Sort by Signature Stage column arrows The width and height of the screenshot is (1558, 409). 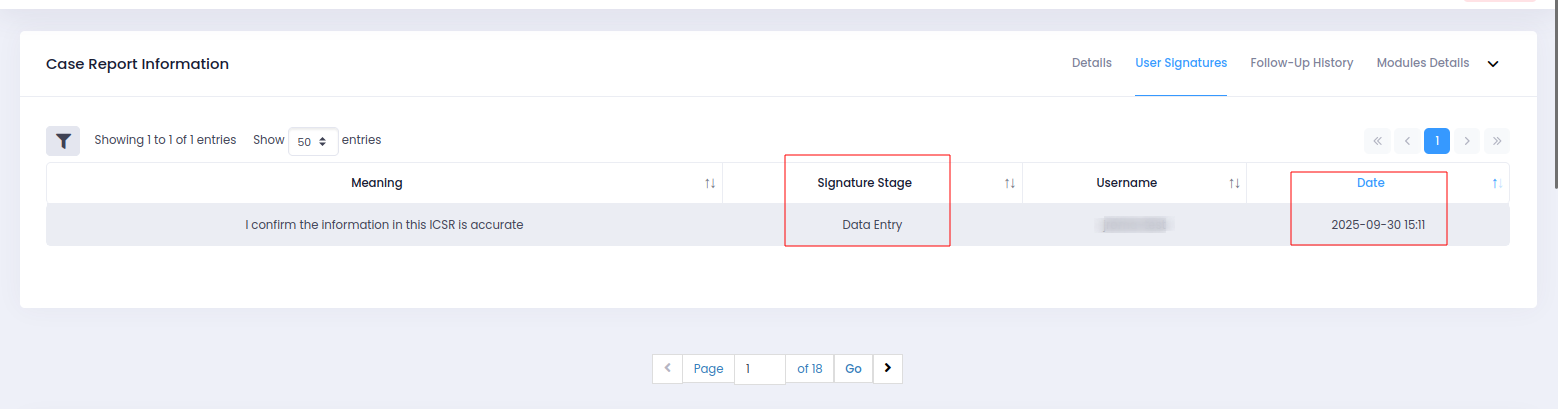click(x=1010, y=183)
